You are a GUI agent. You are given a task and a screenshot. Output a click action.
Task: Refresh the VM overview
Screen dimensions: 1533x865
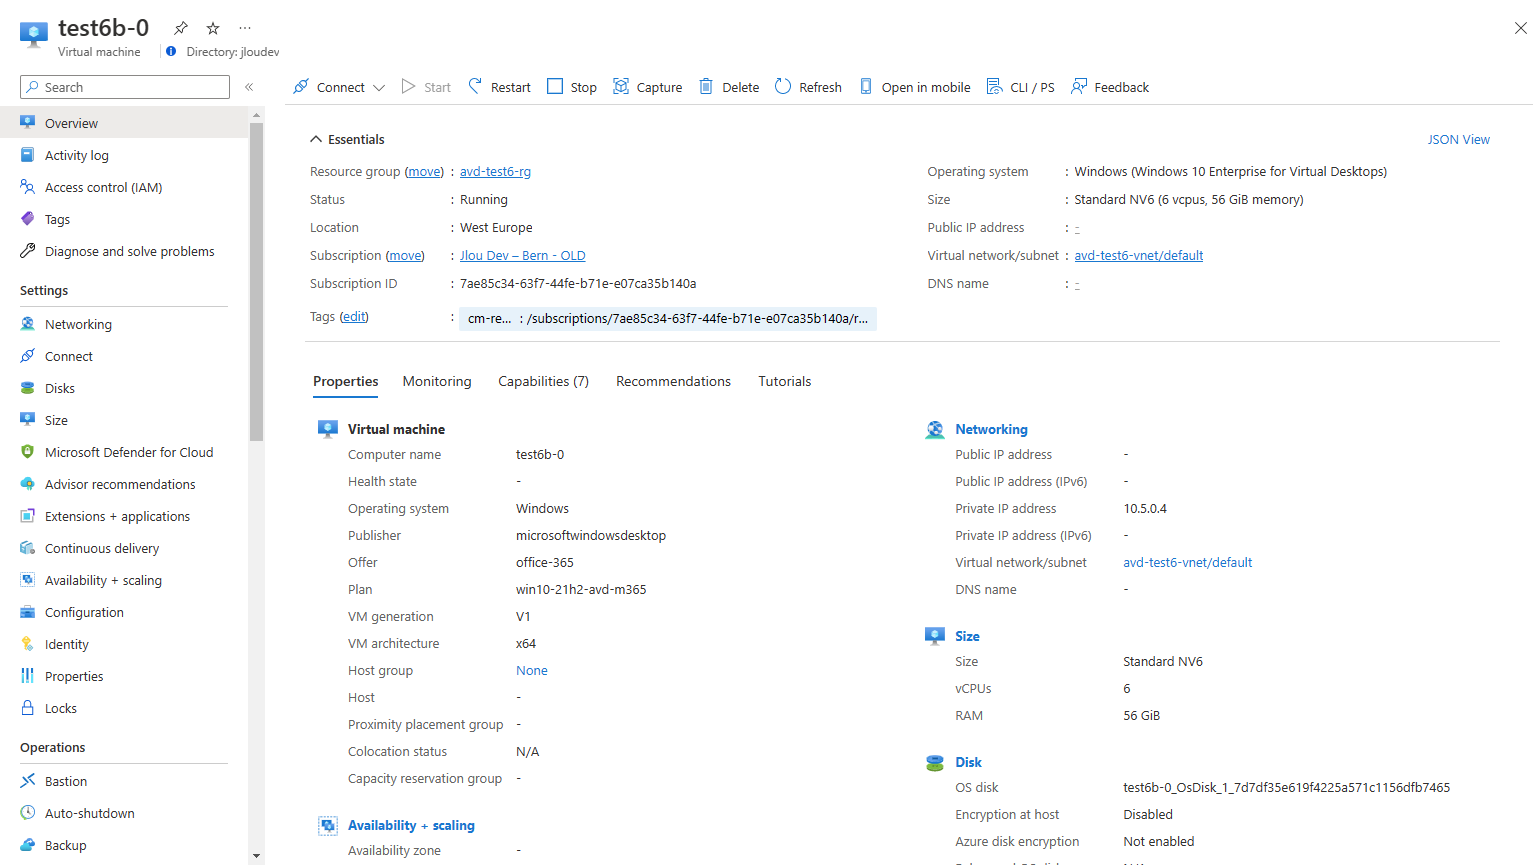[x=808, y=87]
